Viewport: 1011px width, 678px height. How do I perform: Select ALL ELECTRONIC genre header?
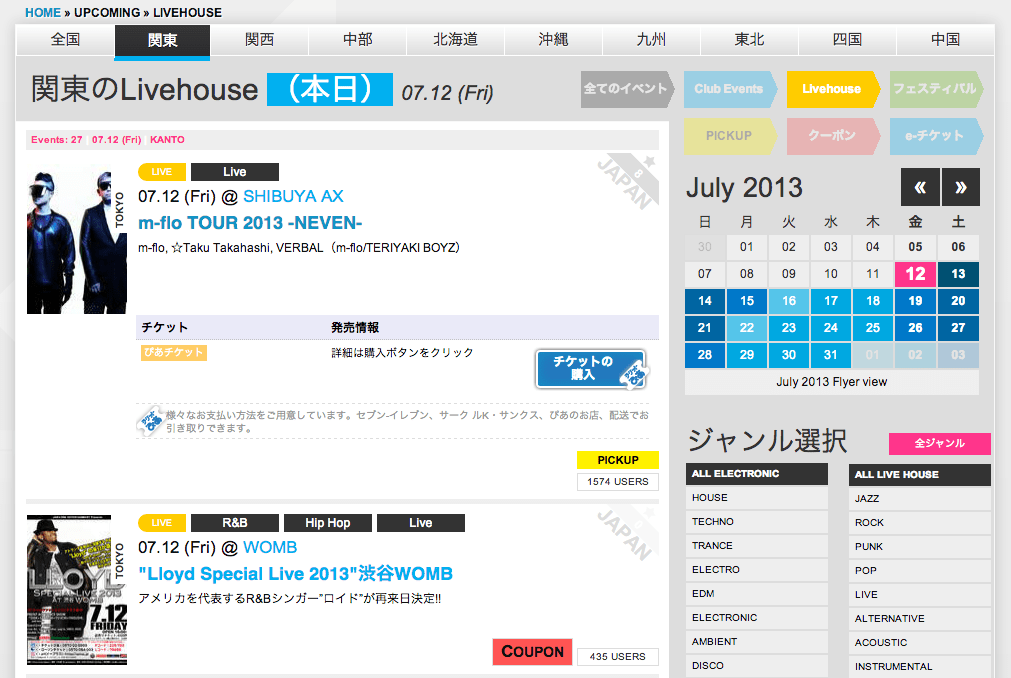(757, 474)
